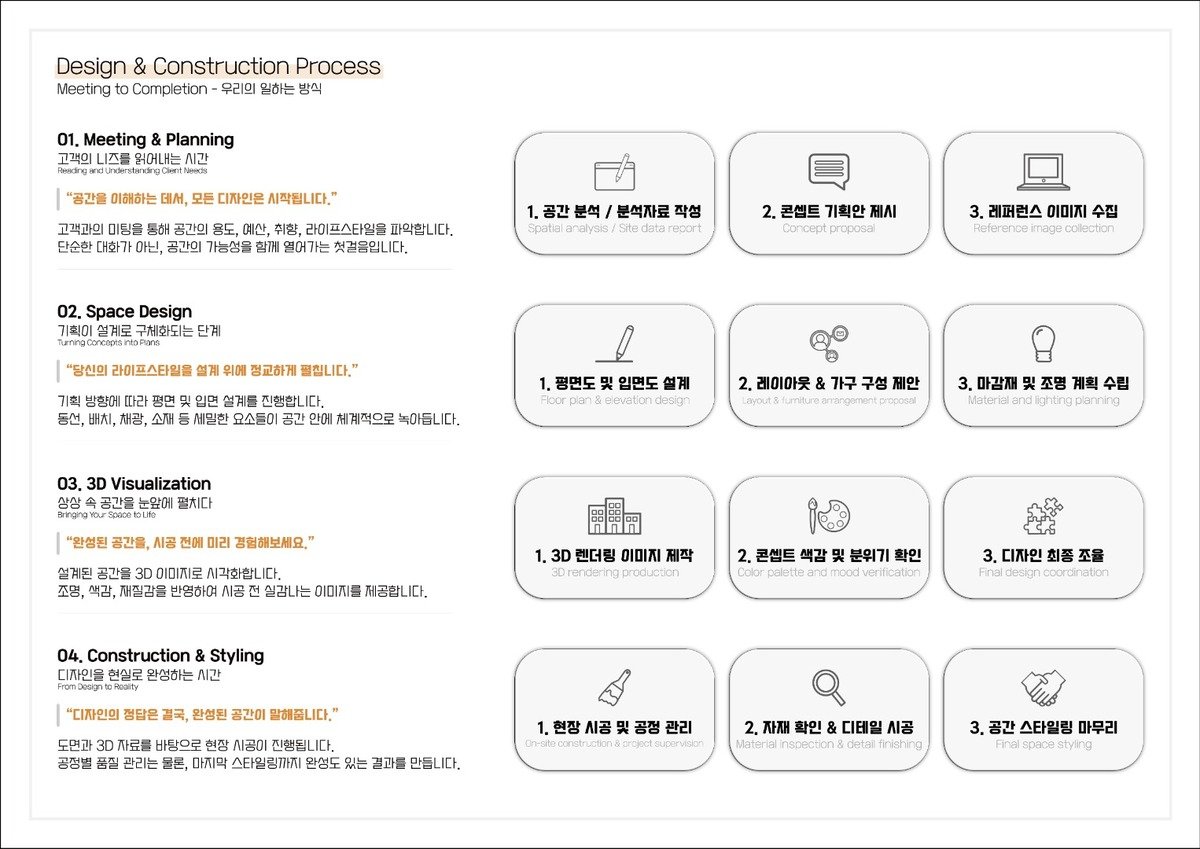1200x849 pixels.
Task: Click the Material and lighting planning caption
Action: pyautogui.click(x=1043, y=400)
